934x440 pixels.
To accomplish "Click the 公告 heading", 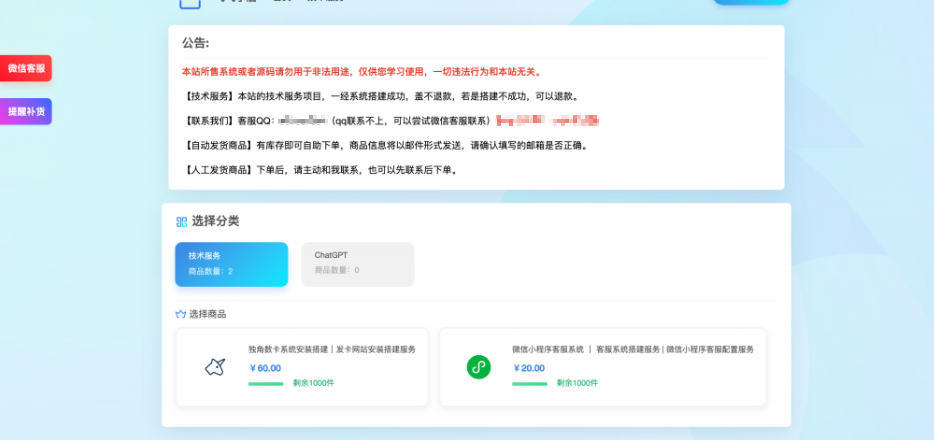I will (195, 43).
